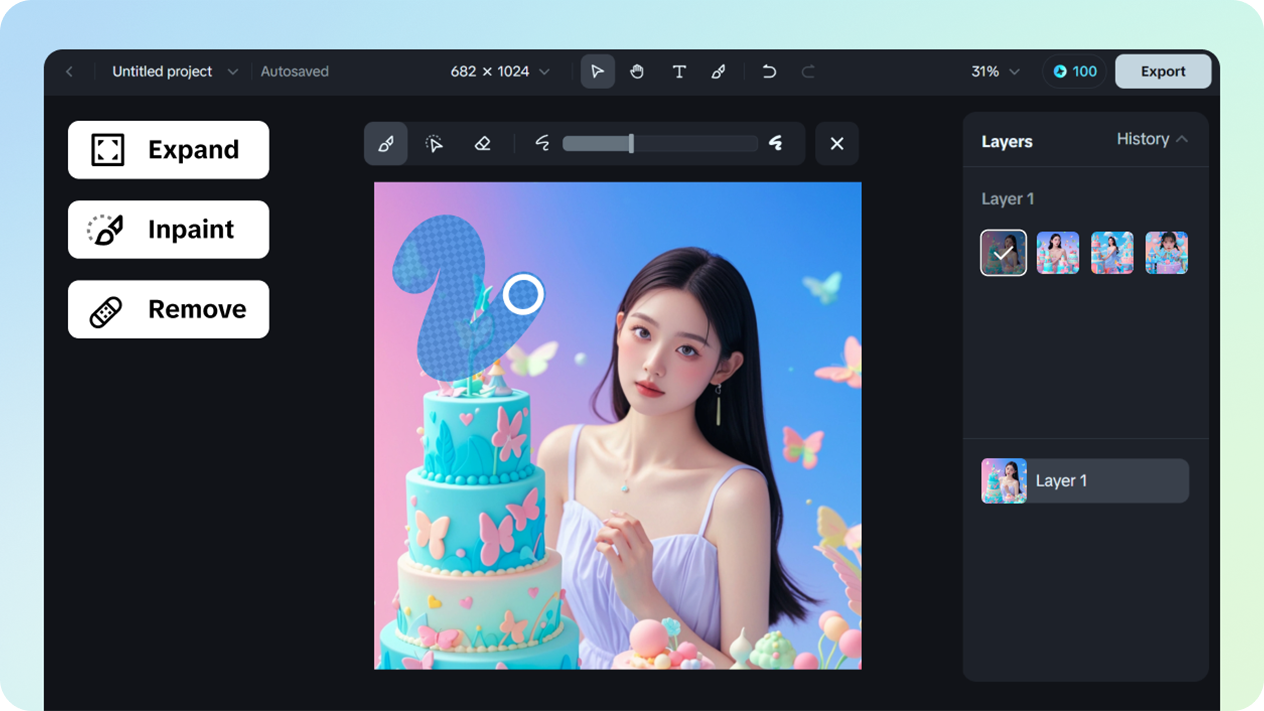Select the Layer 1 row in layers list
Image resolution: width=1264 pixels, height=711 pixels.
[1085, 481]
